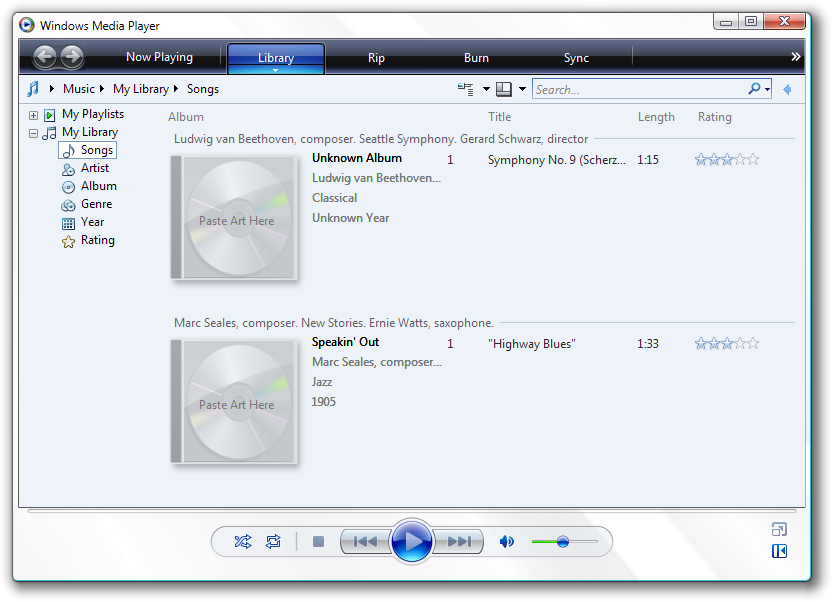Switch to the Now Playing tab

coord(159,57)
